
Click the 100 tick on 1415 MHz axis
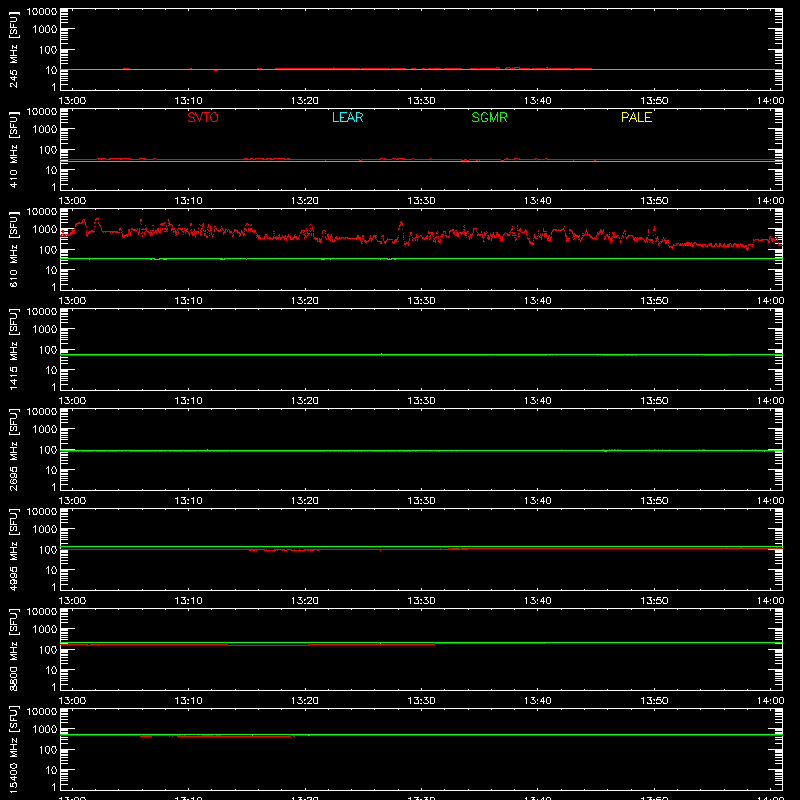click(47, 350)
